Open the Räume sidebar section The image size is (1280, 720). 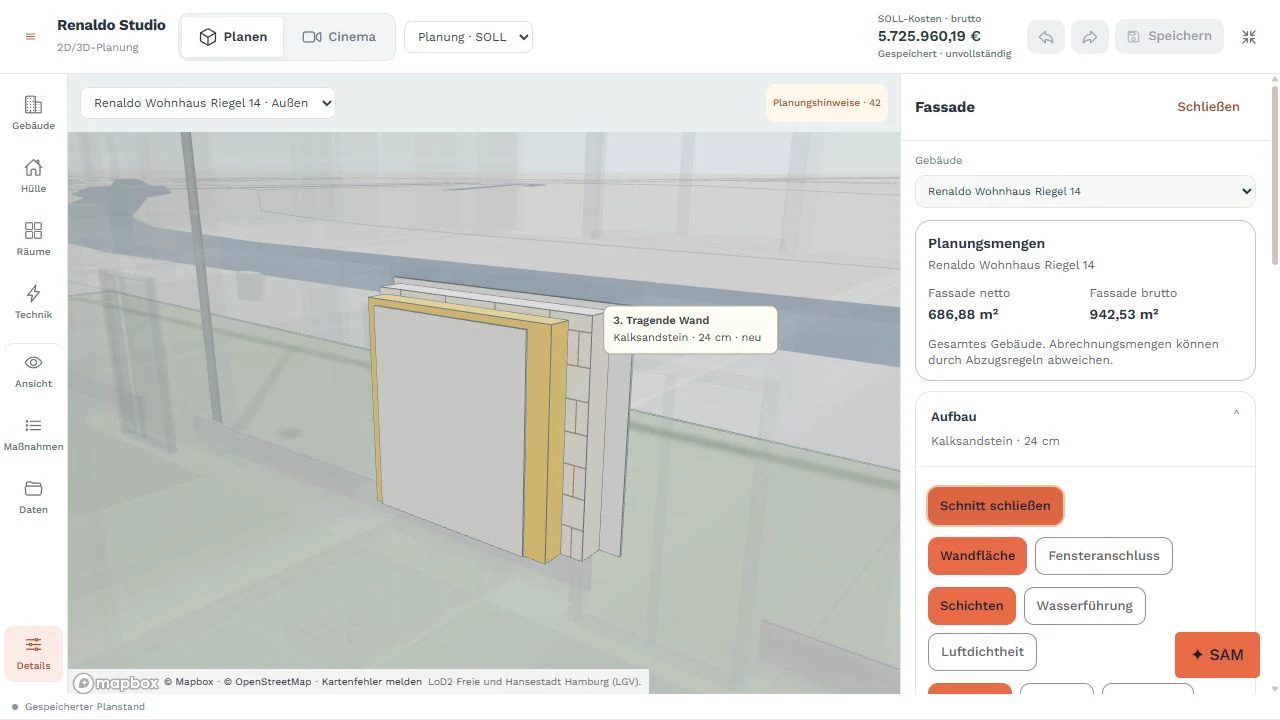(x=33, y=239)
